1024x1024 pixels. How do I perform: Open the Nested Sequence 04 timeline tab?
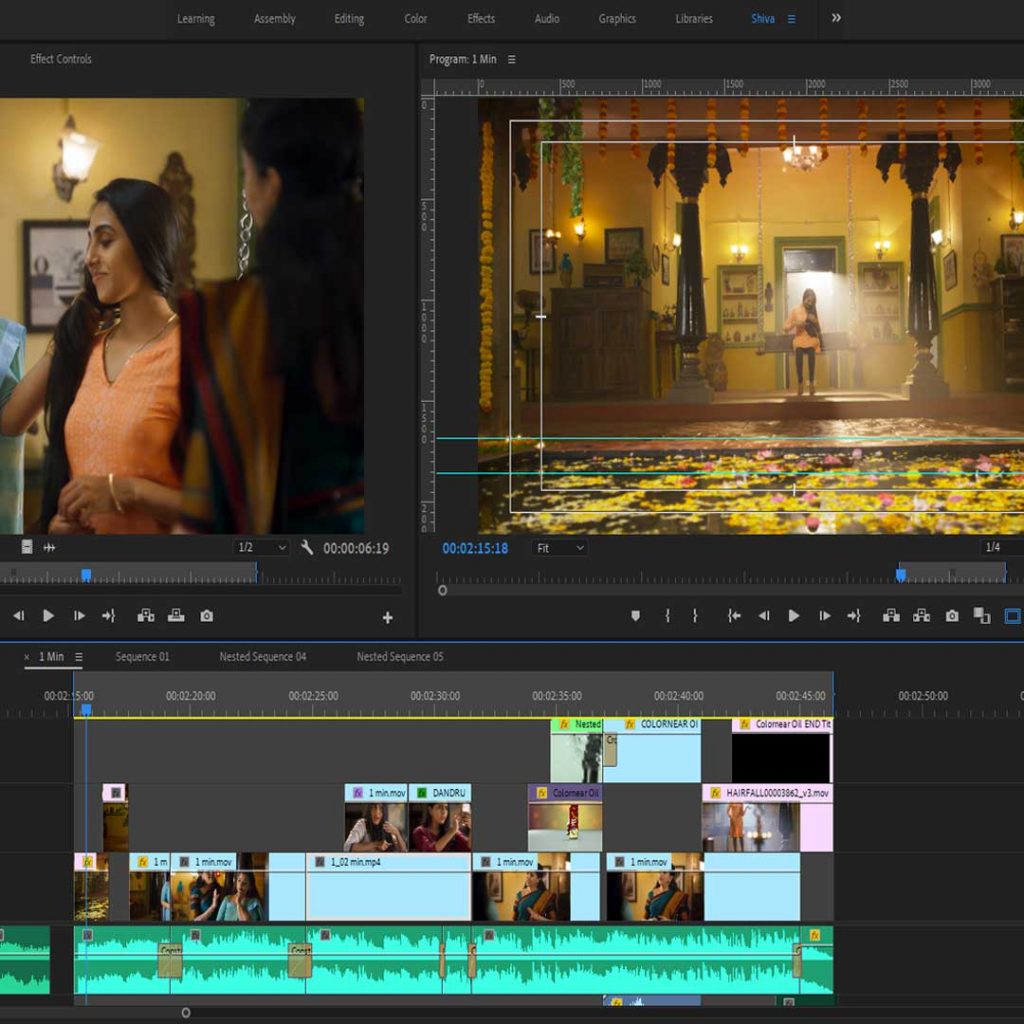click(262, 657)
